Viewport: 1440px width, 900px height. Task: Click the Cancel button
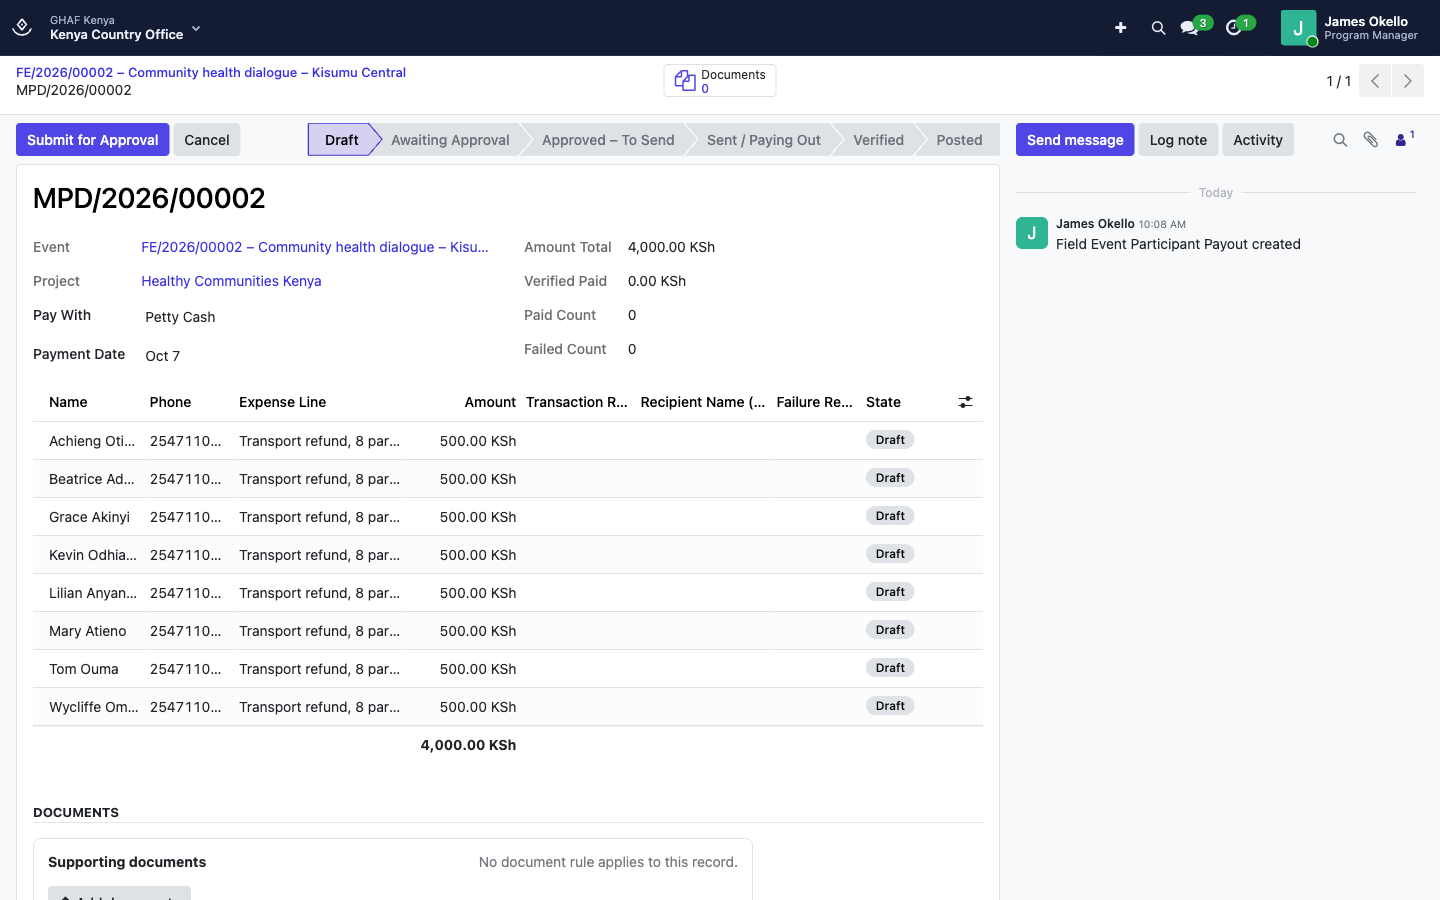[x=207, y=140]
